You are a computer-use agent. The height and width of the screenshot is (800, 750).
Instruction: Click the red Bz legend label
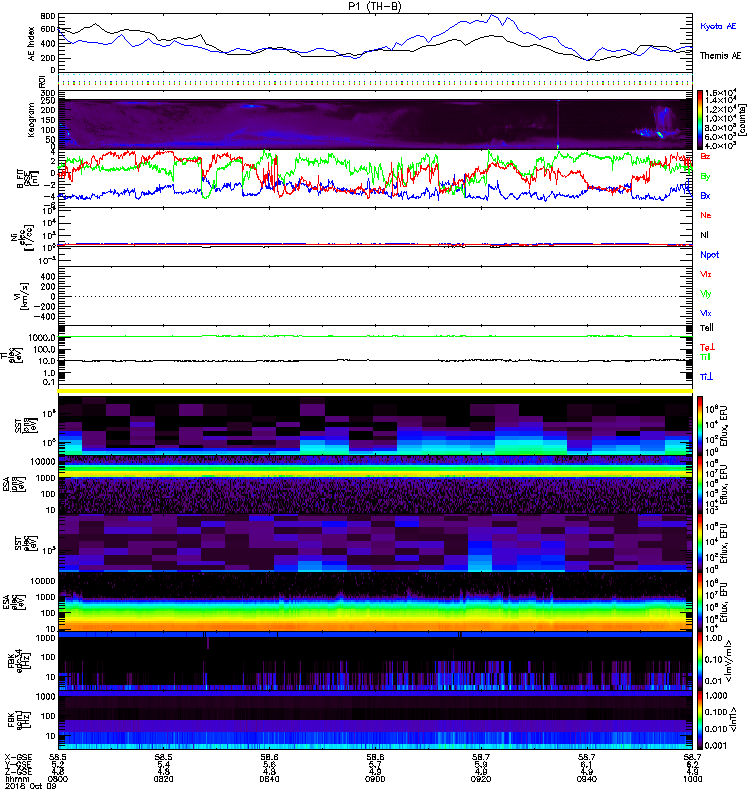click(x=705, y=156)
